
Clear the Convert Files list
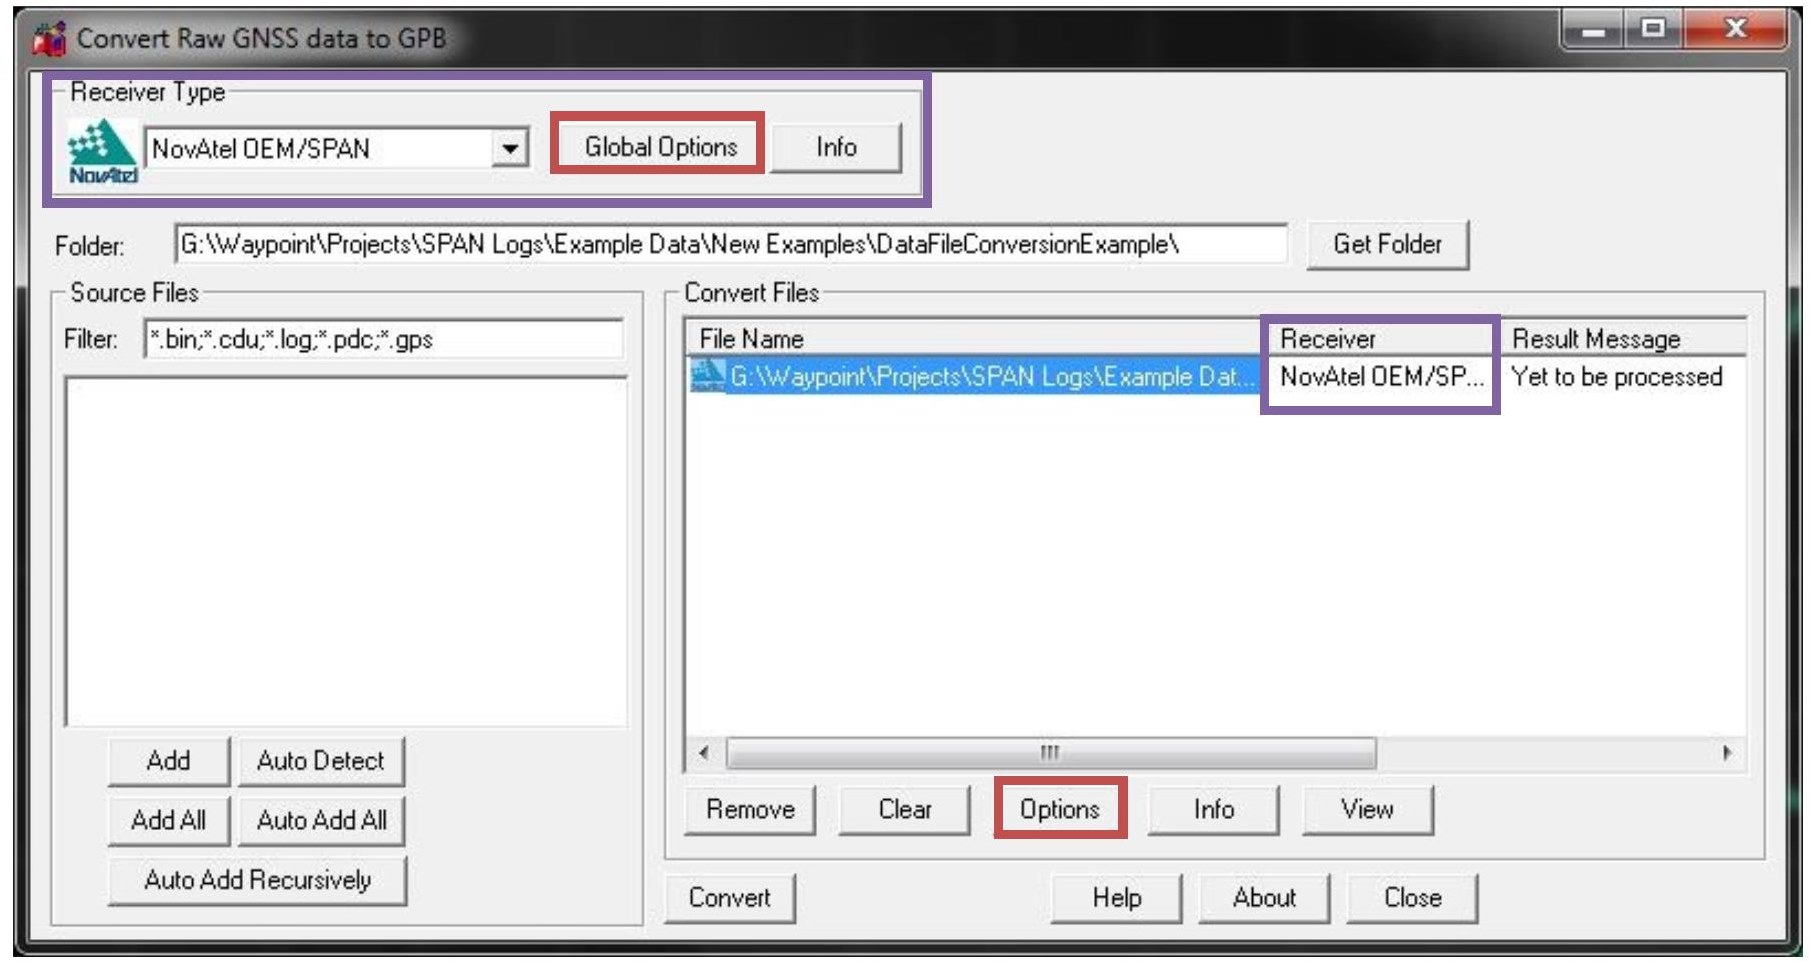[x=905, y=809]
